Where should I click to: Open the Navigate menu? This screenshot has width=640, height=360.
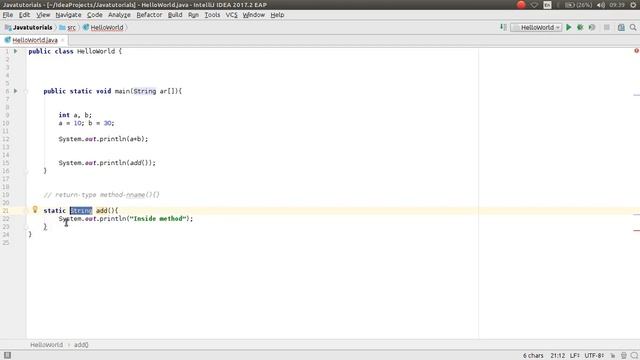coord(68,15)
